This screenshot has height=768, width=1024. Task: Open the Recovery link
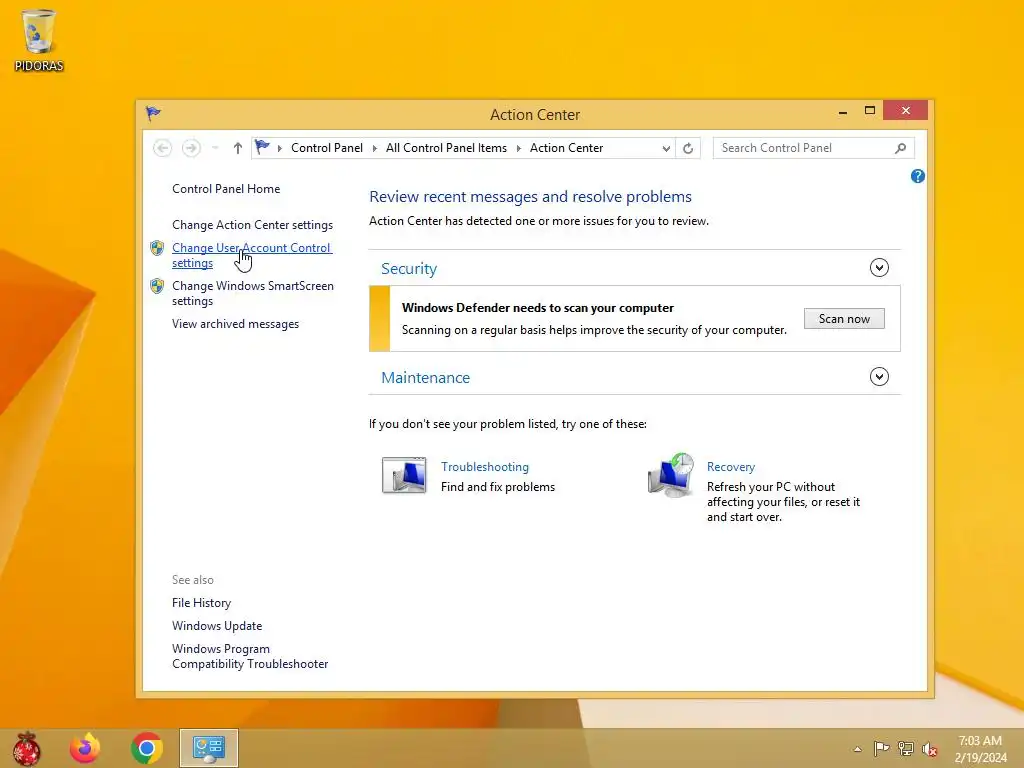tap(731, 467)
